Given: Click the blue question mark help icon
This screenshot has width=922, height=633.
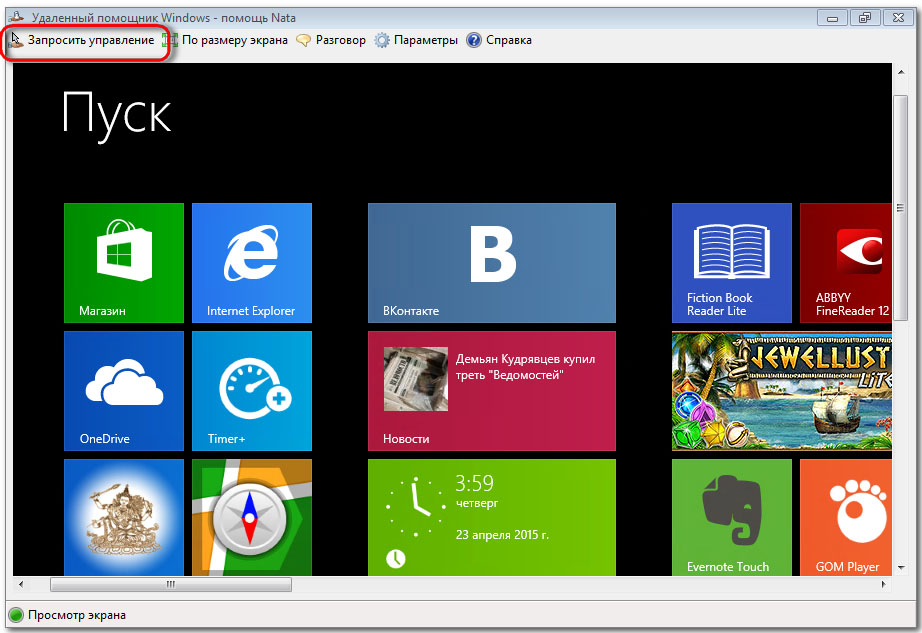Looking at the screenshot, I should click(x=473, y=40).
